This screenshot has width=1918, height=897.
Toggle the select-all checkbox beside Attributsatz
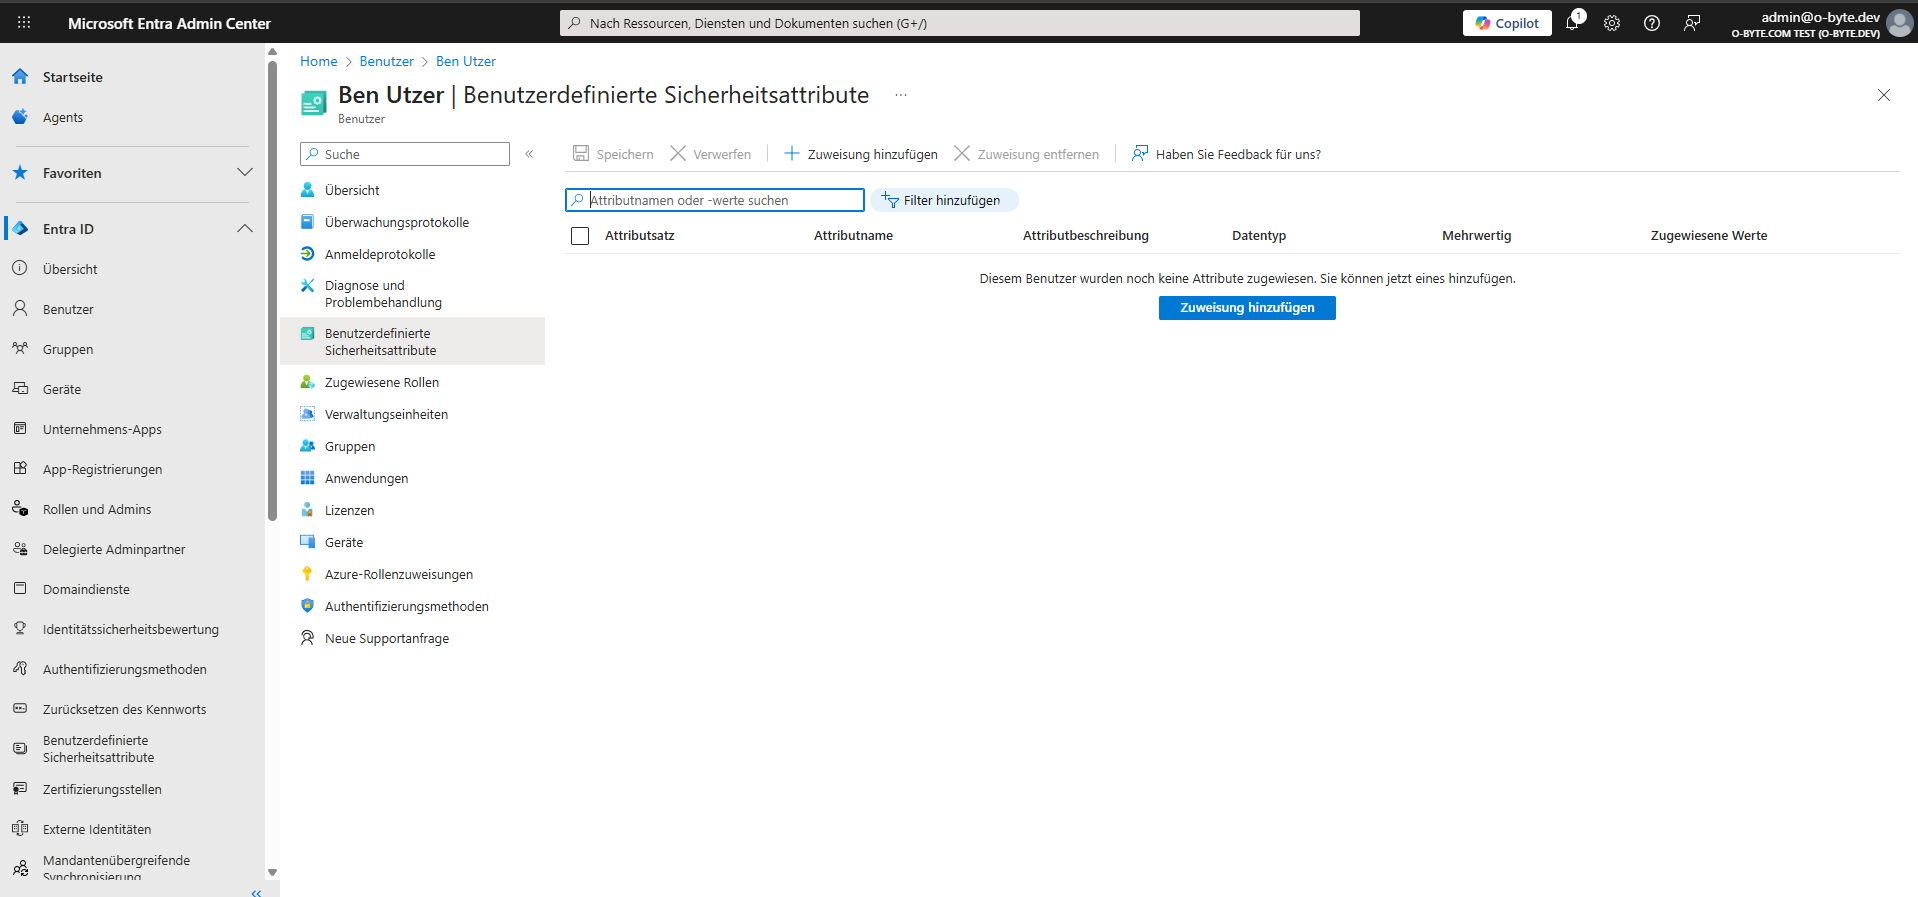click(580, 236)
